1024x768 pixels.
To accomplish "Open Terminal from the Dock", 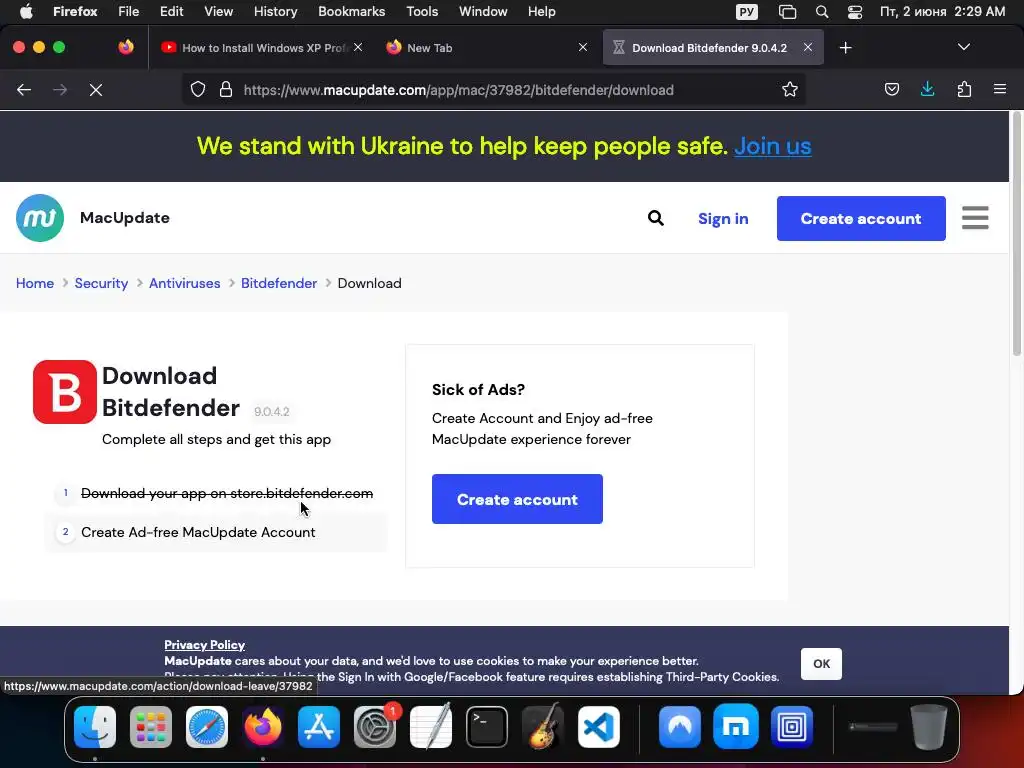I will pos(487,726).
